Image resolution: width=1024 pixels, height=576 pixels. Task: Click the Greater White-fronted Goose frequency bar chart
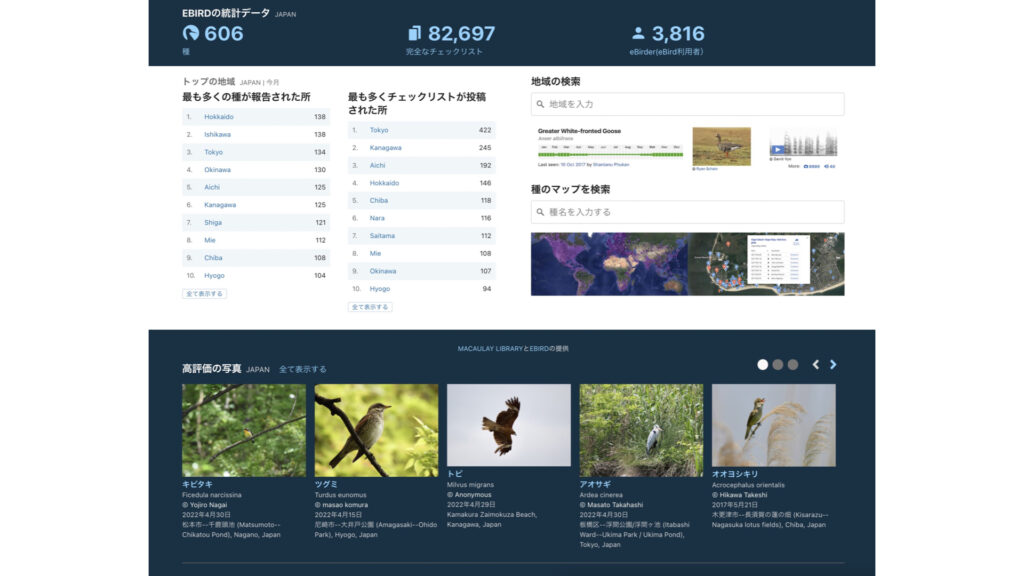(x=611, y=152)
